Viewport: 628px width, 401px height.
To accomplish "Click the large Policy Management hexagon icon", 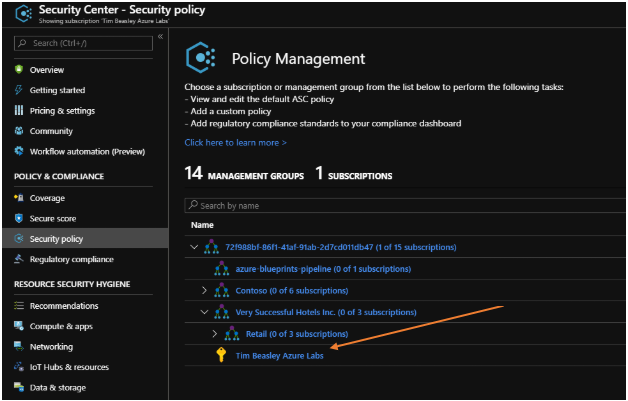I will [201, 58].
